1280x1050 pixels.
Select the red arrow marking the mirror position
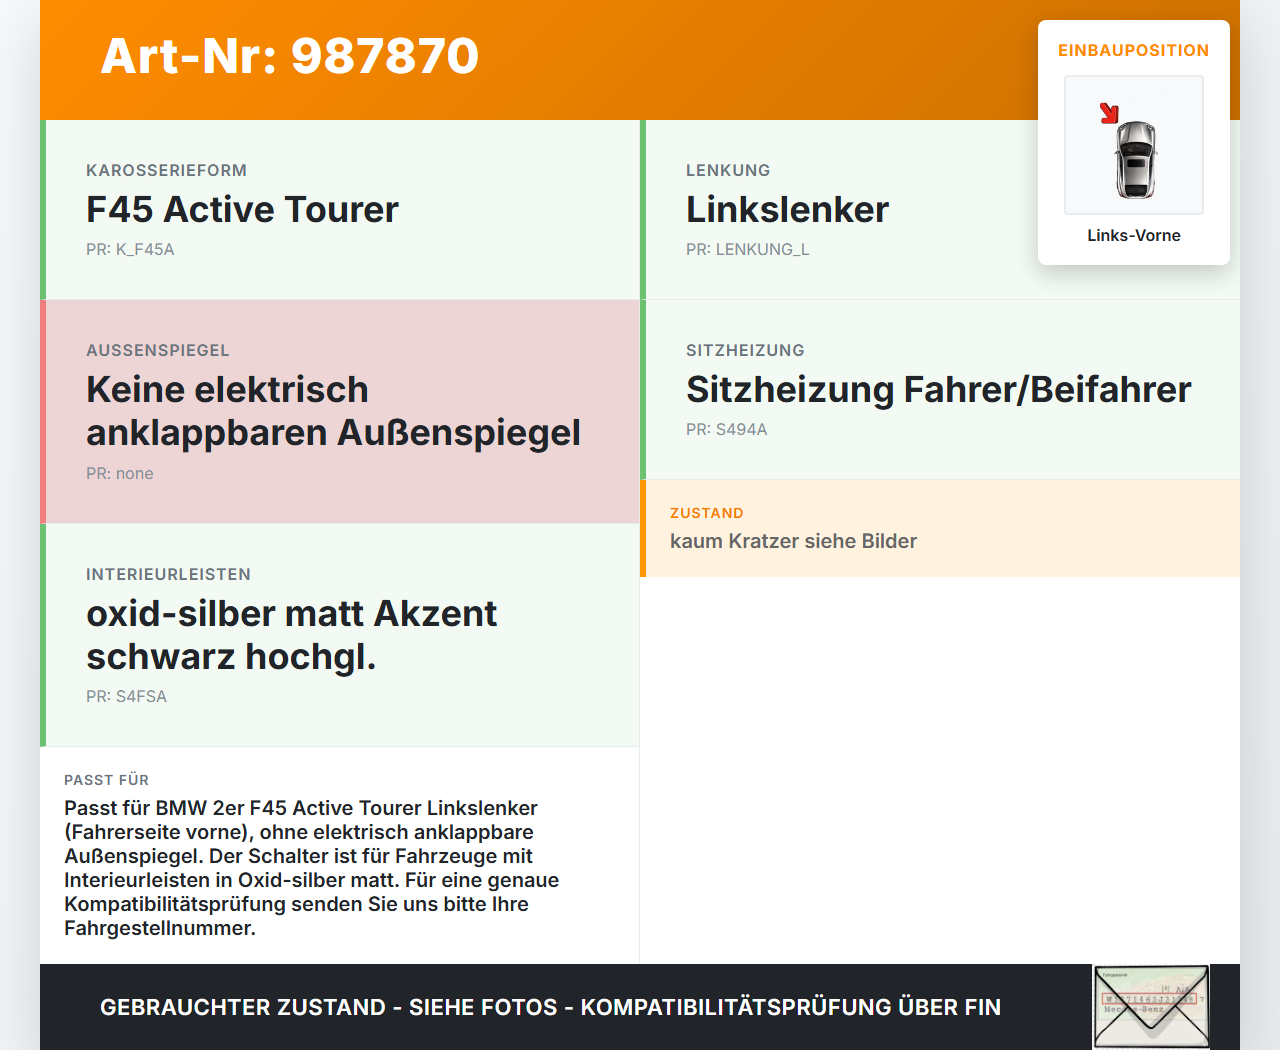(1109, 113)
